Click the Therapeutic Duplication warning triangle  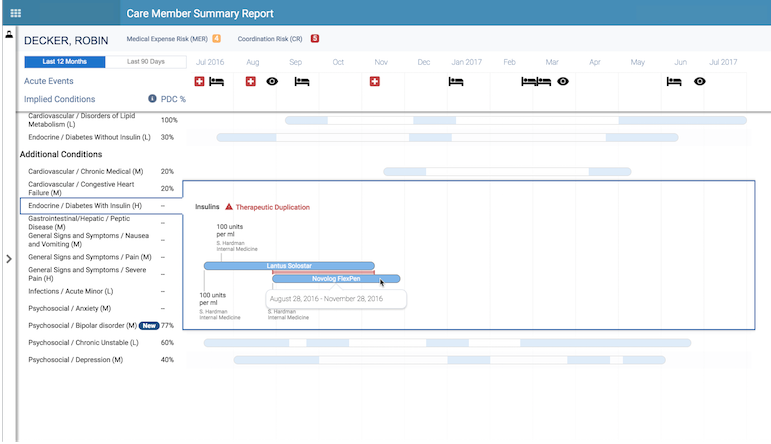click(229, 207)
